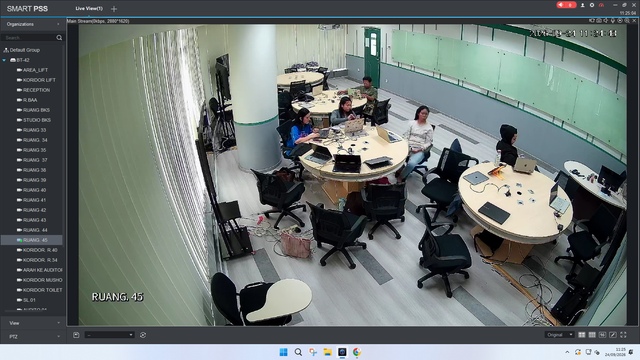Open the Original display ratio dropdown

coord(560,335)
